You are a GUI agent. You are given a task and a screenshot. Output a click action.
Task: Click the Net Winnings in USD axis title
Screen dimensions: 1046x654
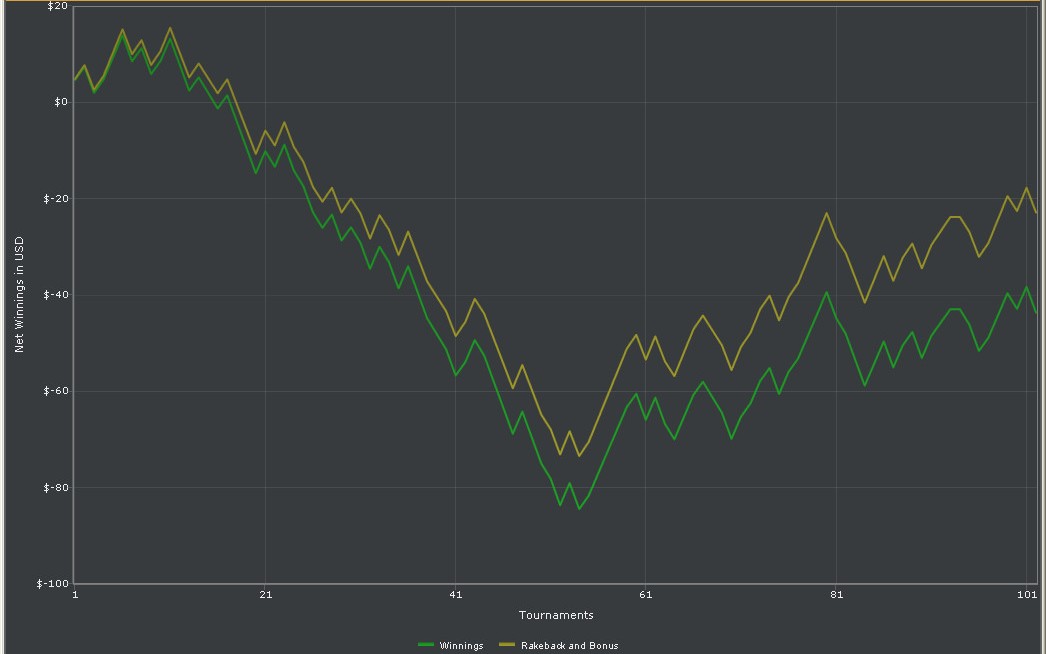(19, 294)
